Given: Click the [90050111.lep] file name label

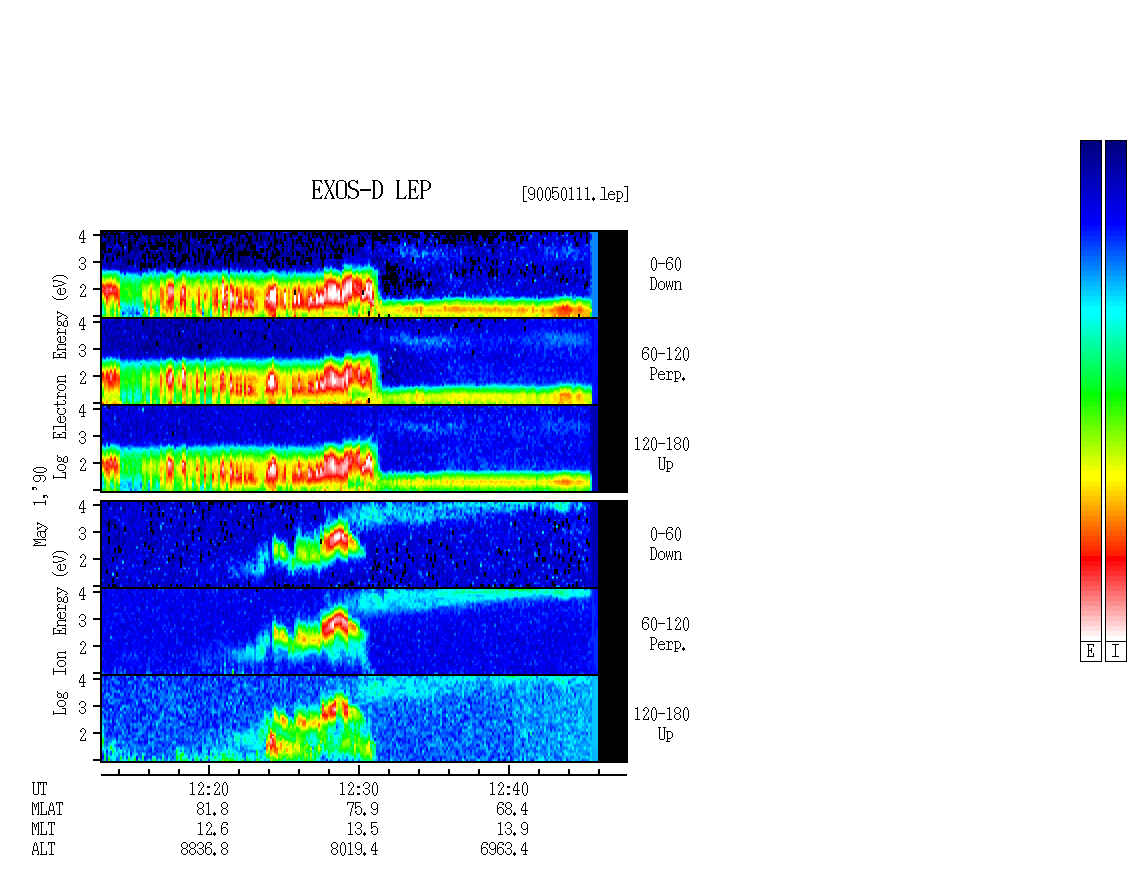Looking at the screenshot, I should point(575,194).
